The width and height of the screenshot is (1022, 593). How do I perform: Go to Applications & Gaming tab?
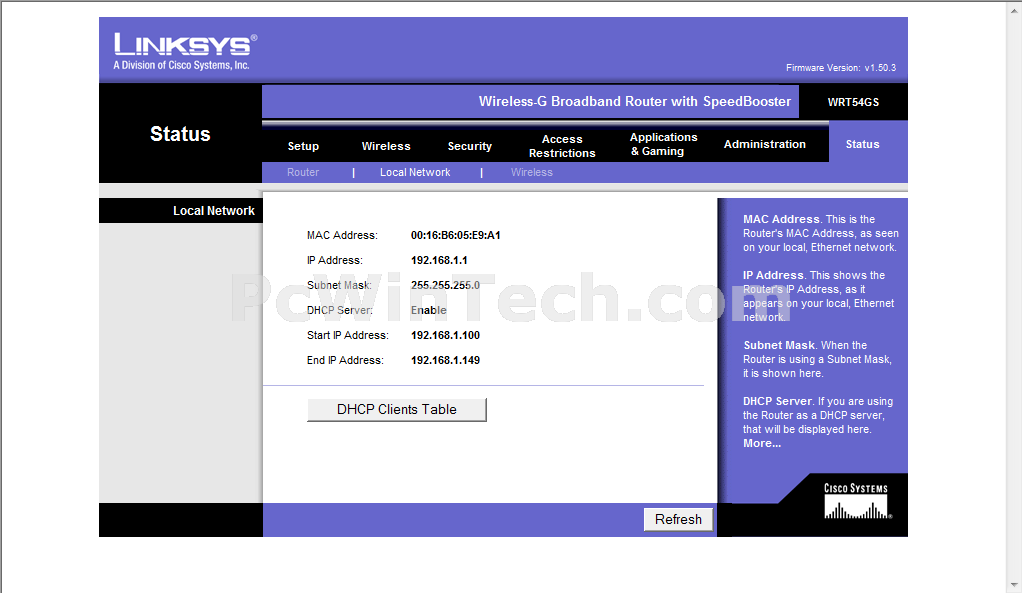663,144
